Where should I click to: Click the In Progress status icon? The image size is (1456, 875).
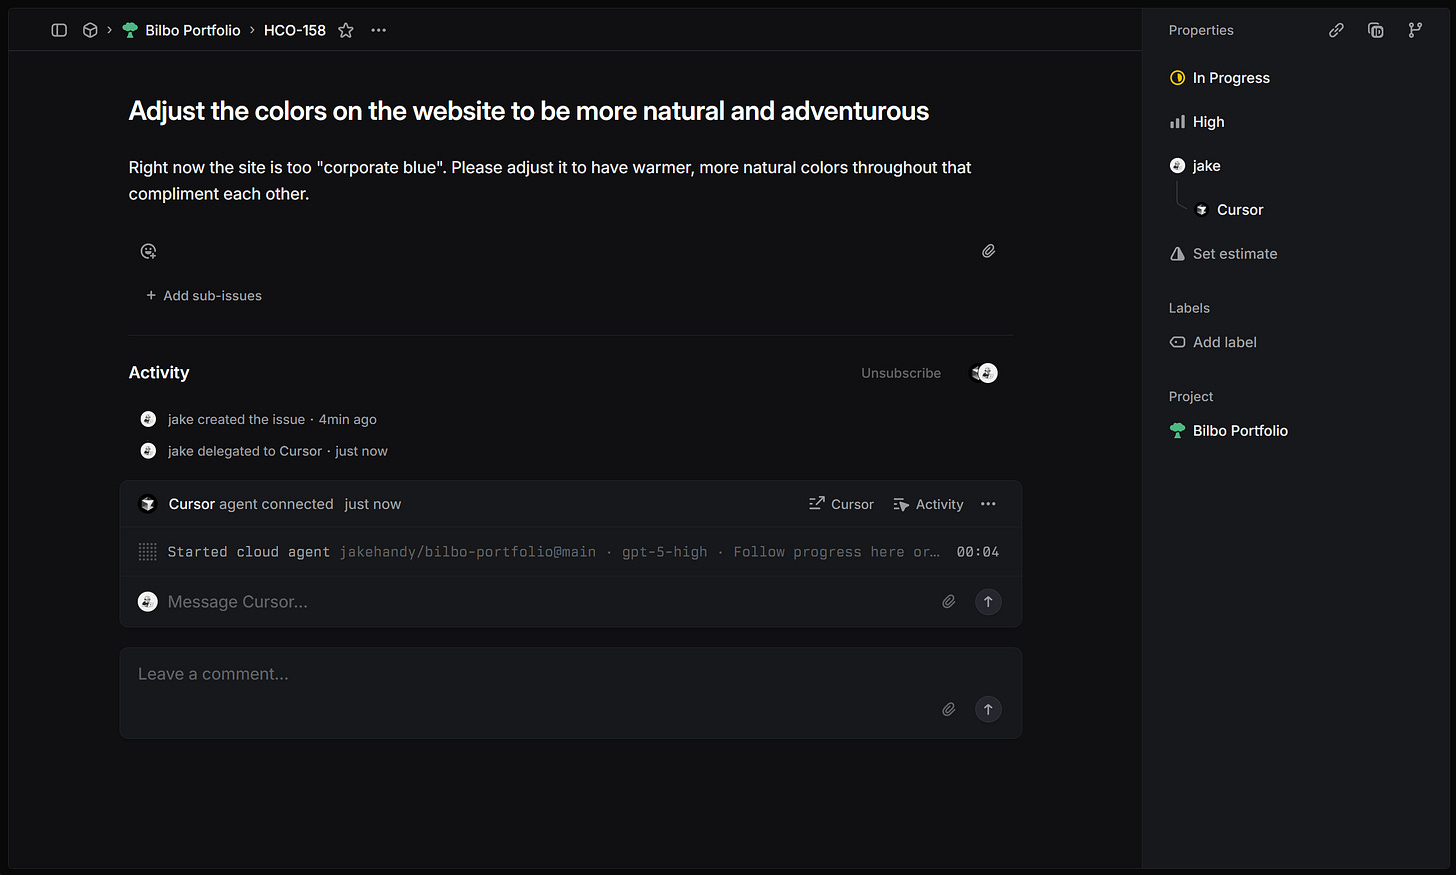click(1177, 78)
